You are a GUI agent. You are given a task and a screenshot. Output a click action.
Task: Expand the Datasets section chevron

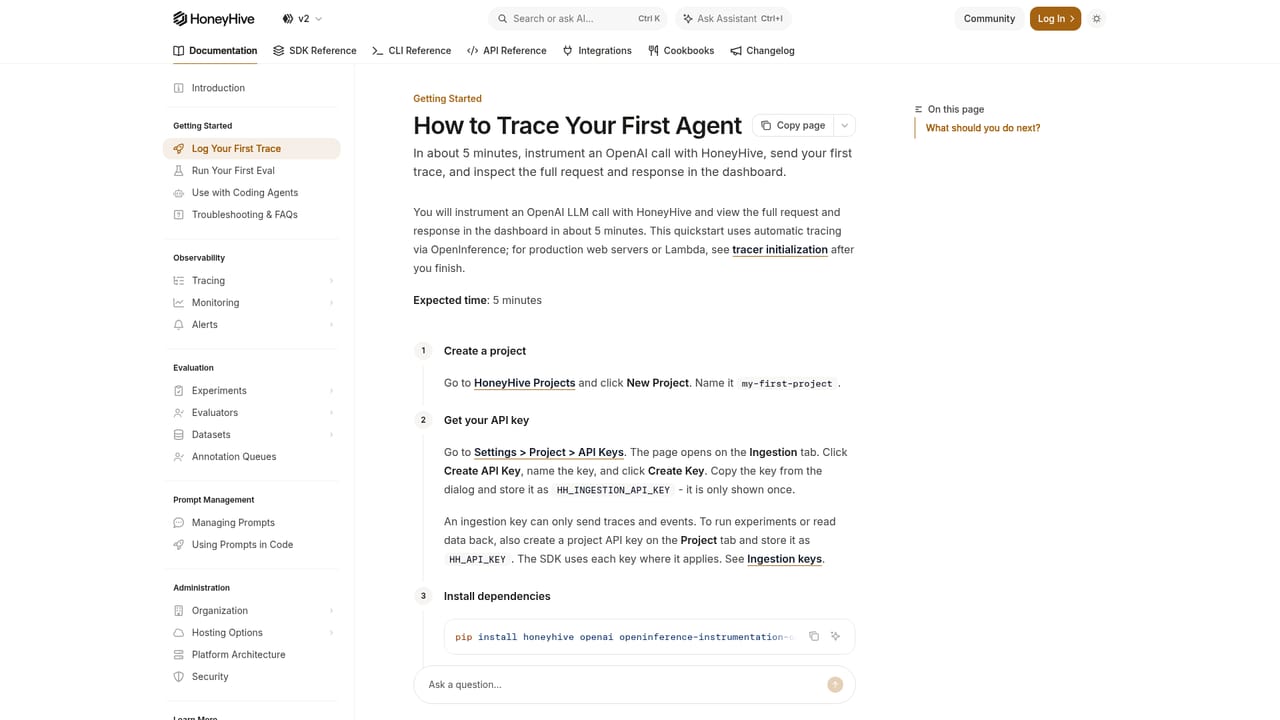pos(331,435)
